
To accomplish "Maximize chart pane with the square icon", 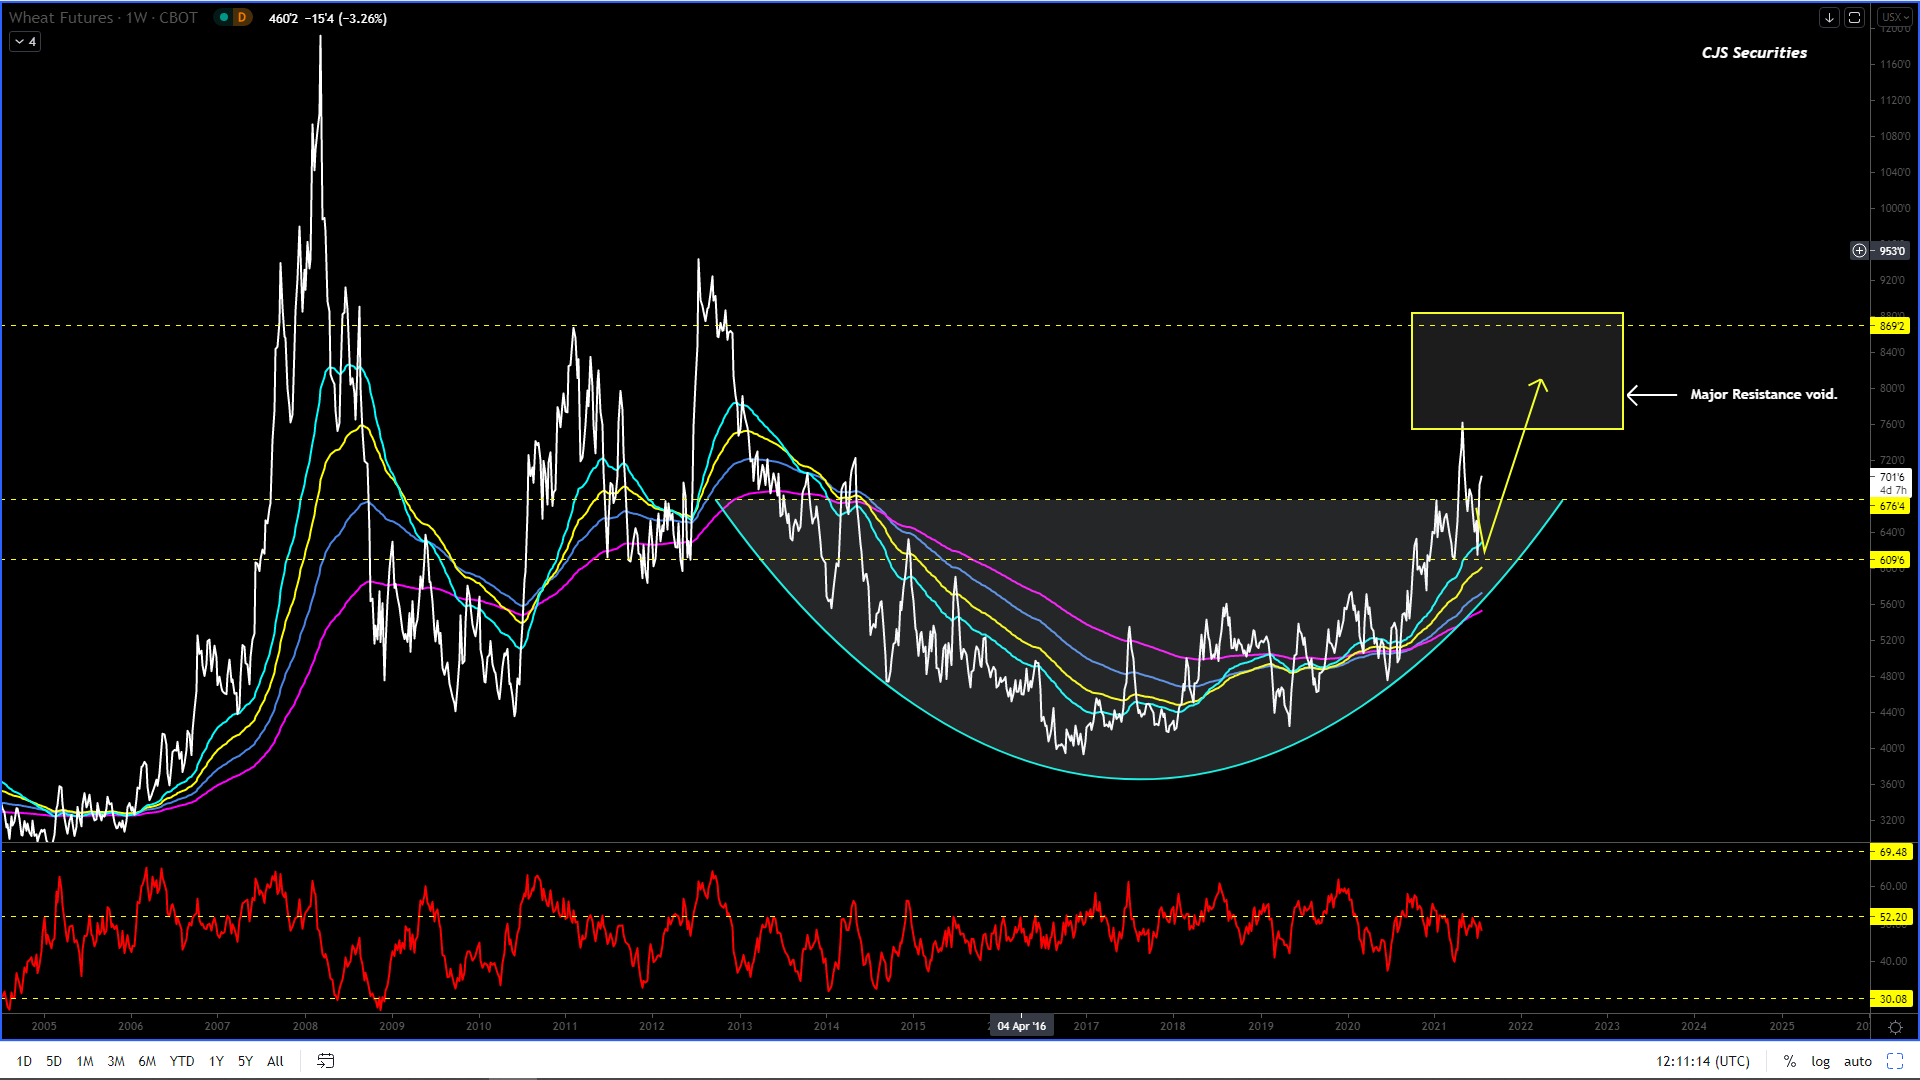I will 1854,17.
